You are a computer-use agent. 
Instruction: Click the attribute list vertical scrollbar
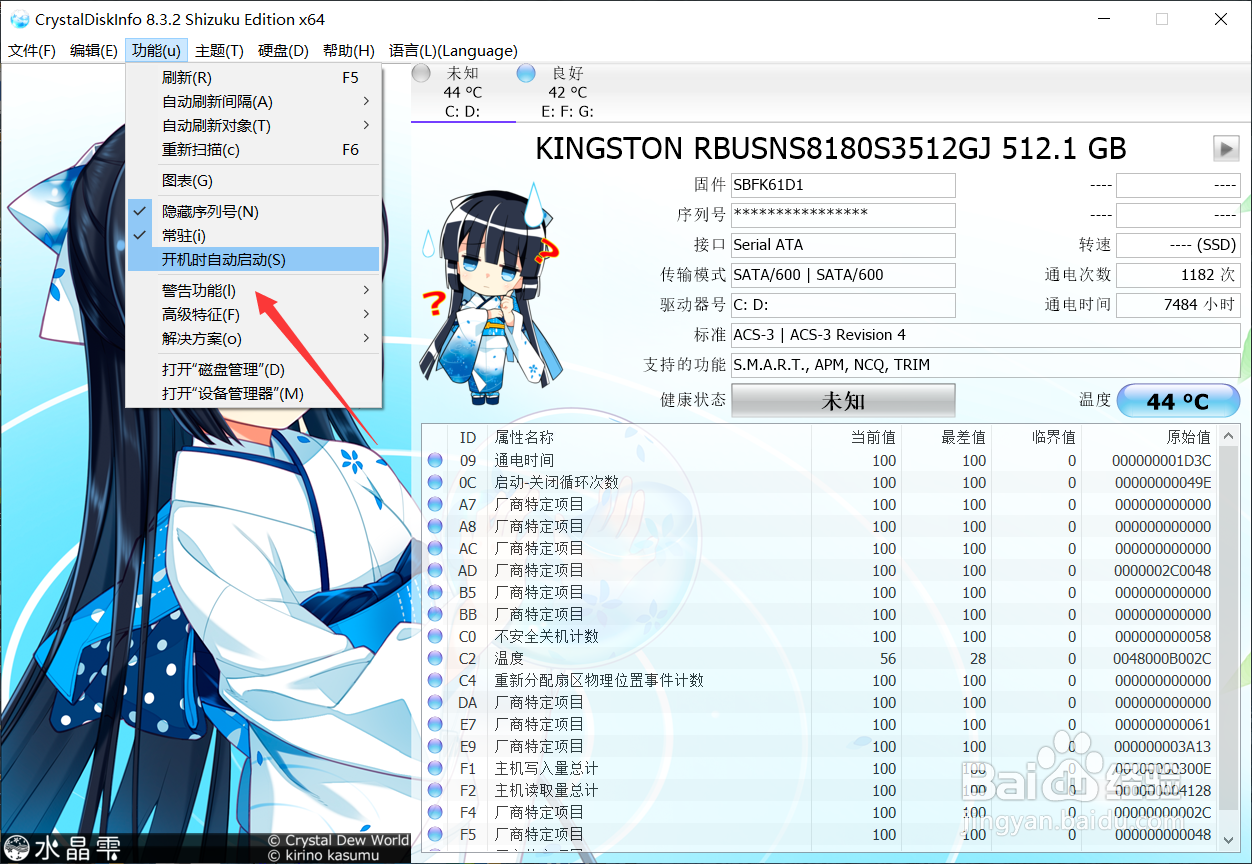tap(1230, 640)
